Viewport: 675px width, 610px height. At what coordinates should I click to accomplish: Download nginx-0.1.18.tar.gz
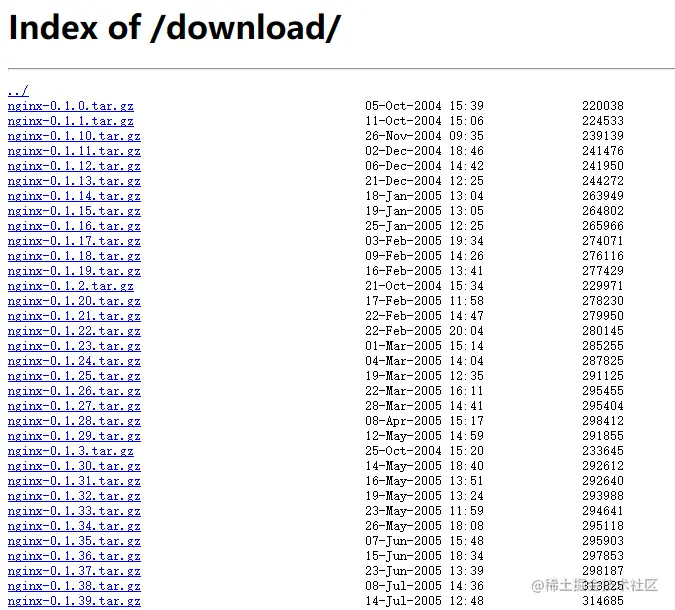click(x=74, y=256)
